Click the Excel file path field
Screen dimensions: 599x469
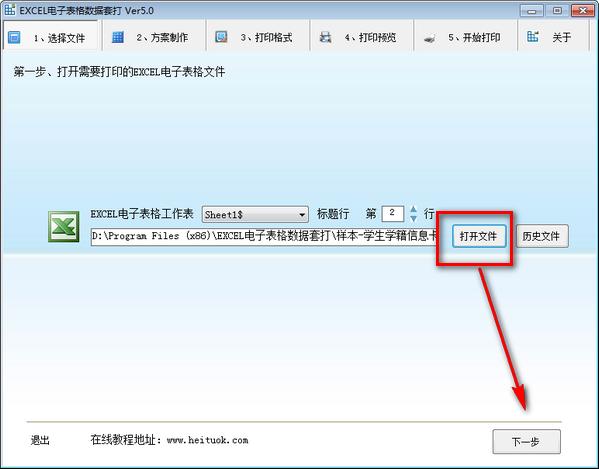264,236
